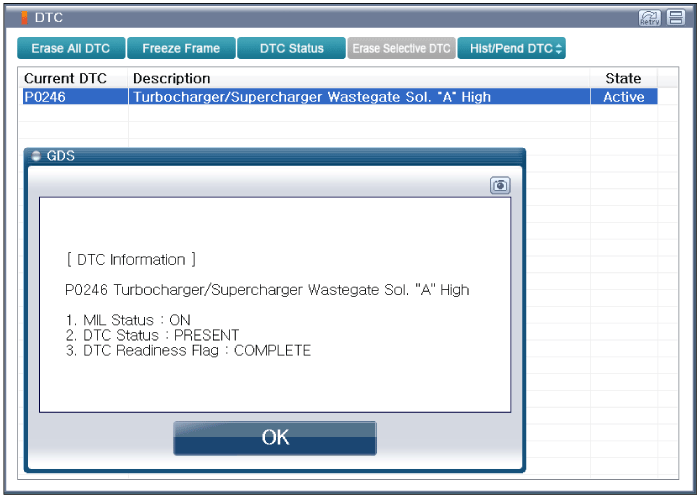Select P0246 code cell

coord(75,97)
